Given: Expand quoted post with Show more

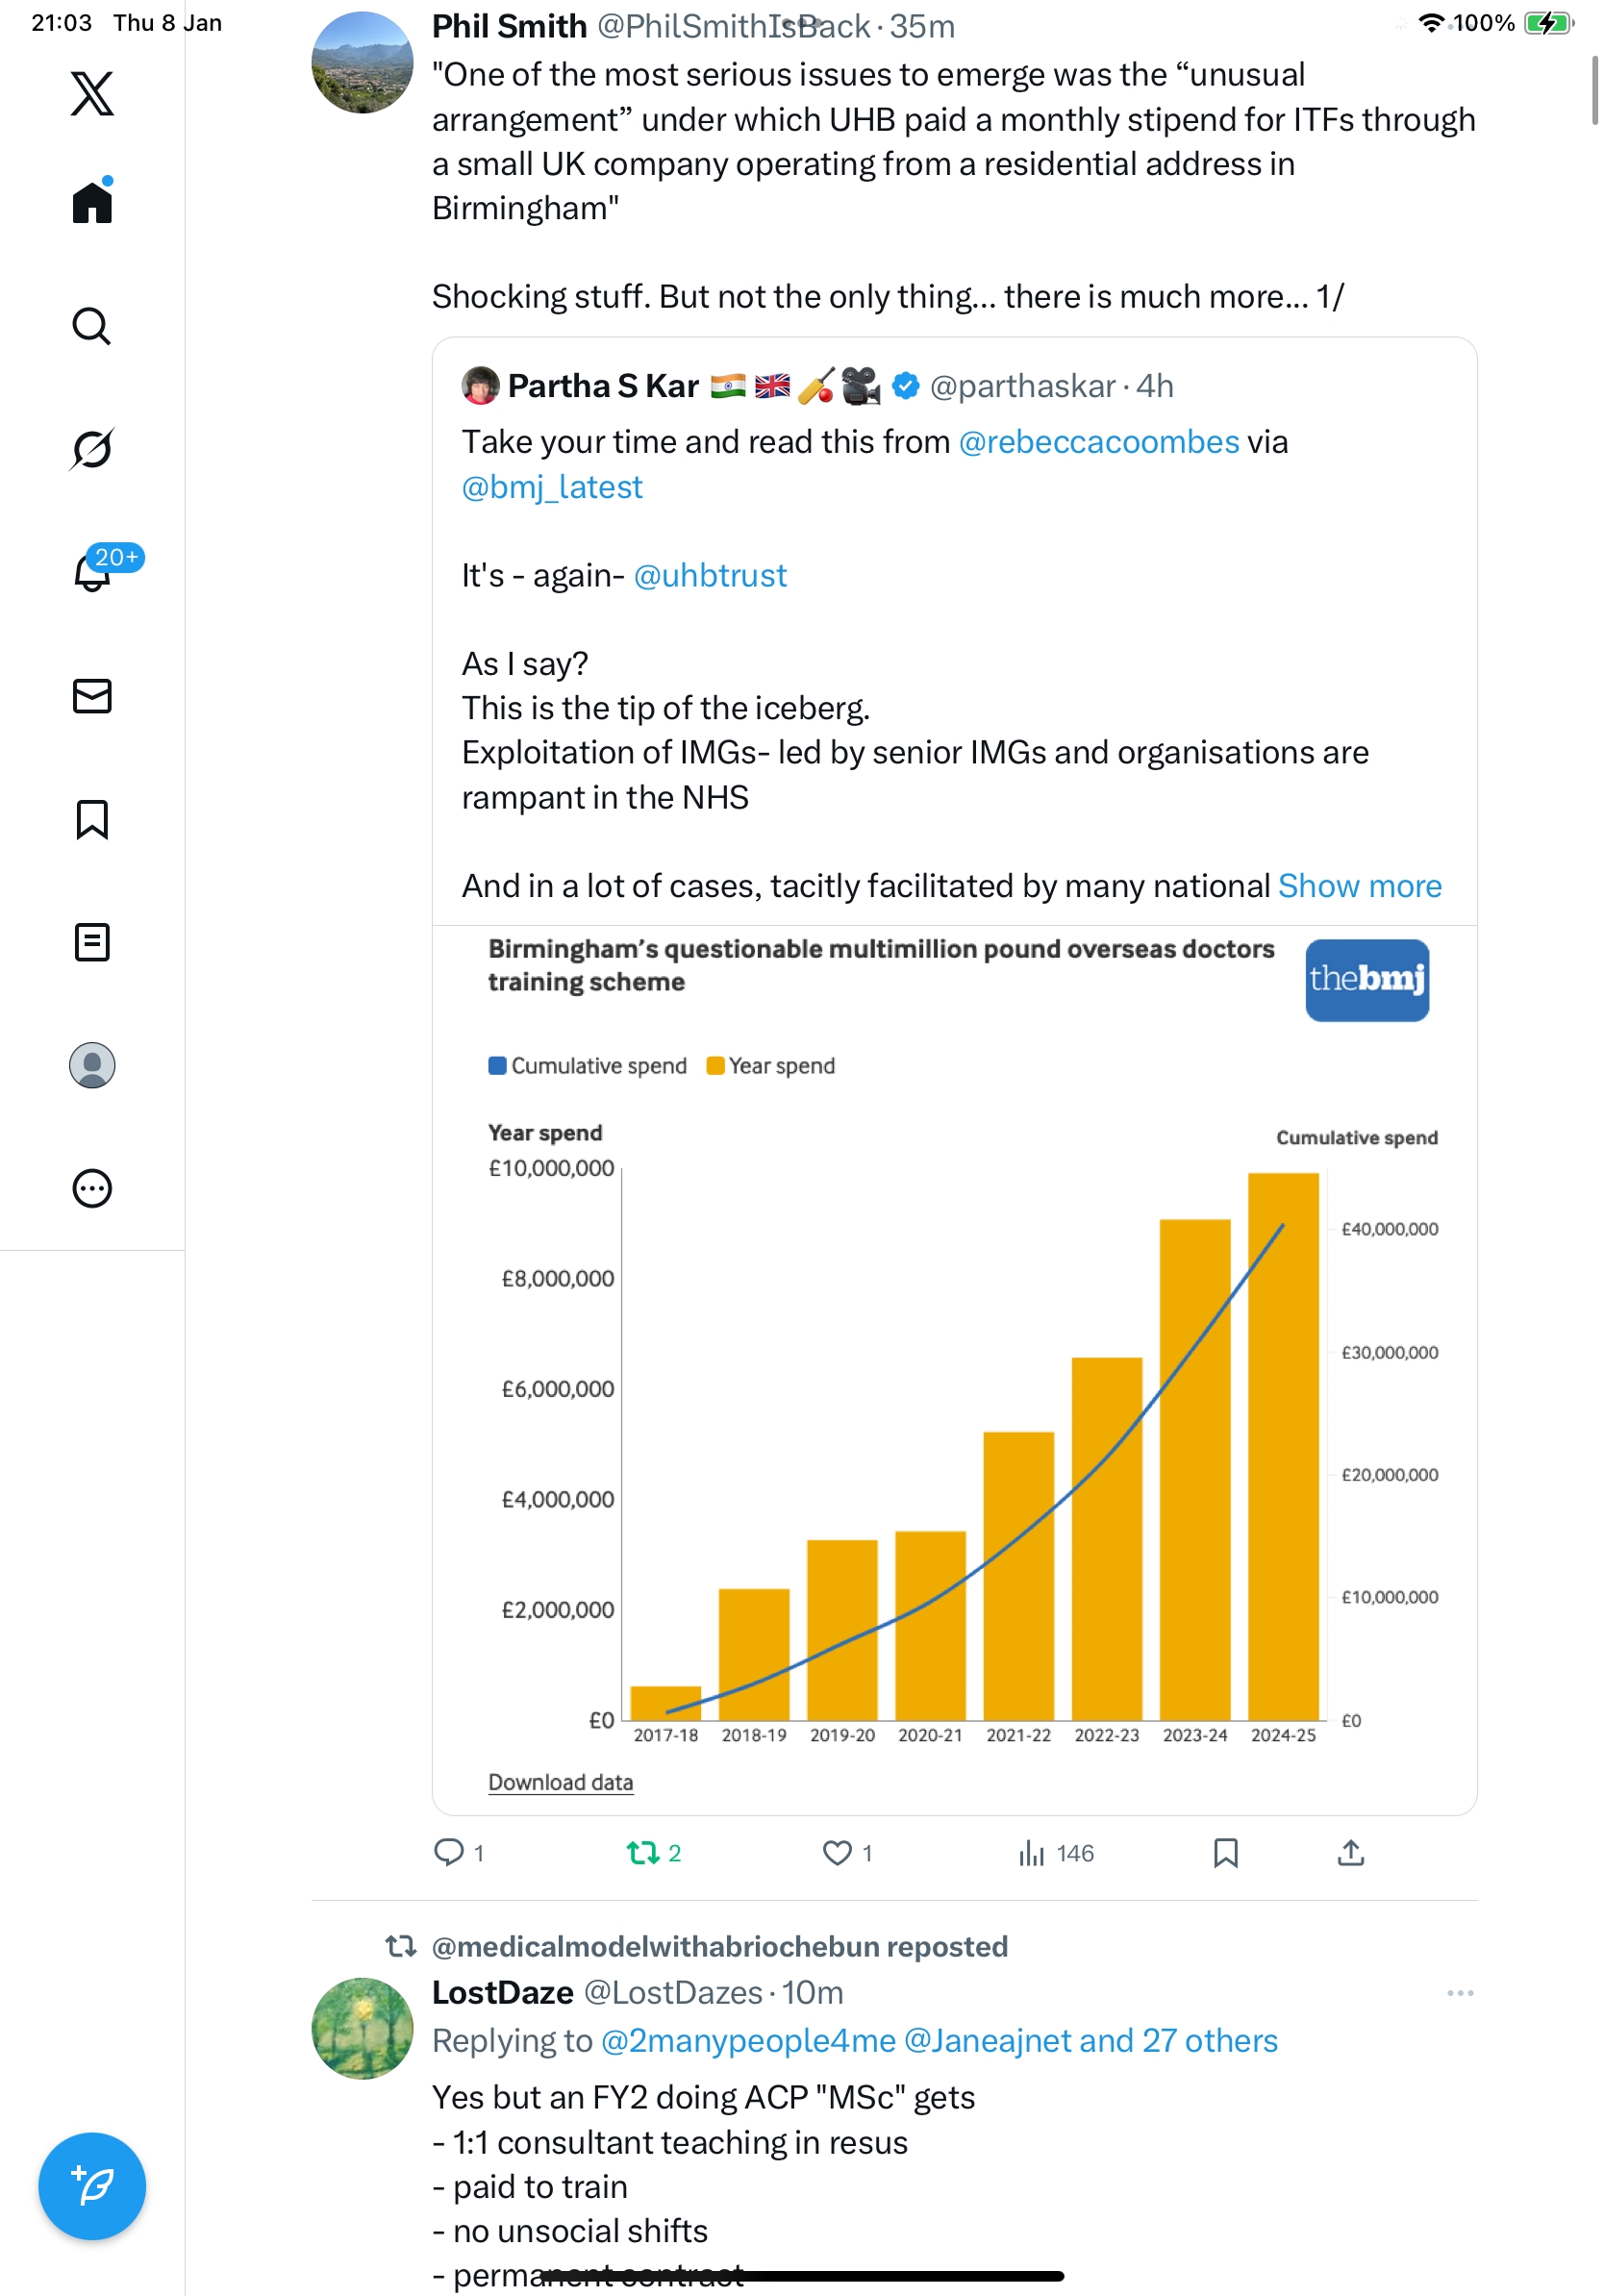Looking at the screenshot, I should click(x=1359, y=886).
